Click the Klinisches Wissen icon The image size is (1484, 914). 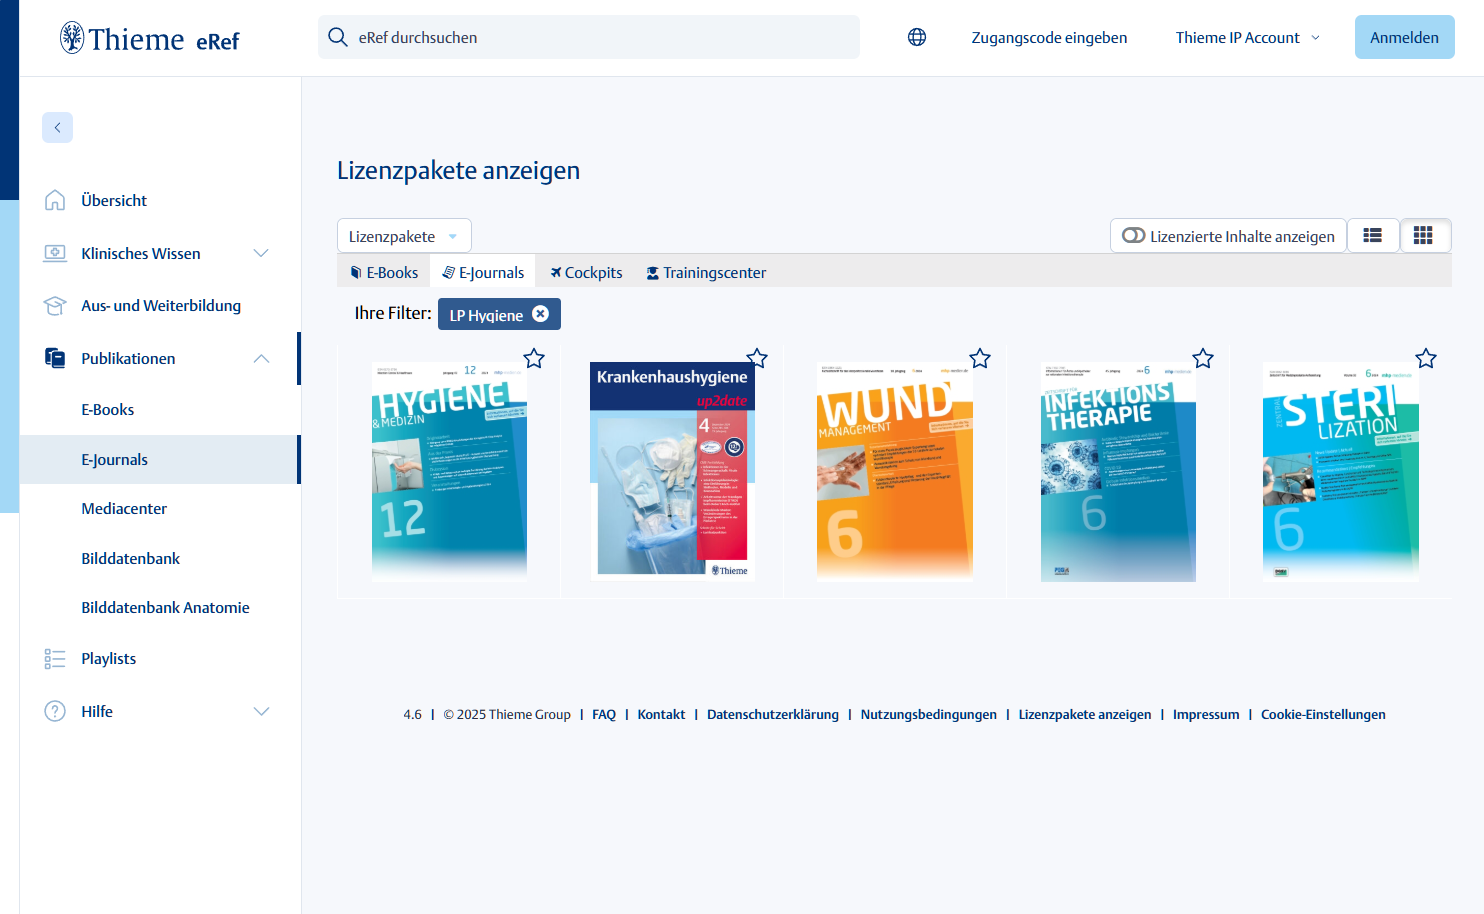click(x=55, y=253)
